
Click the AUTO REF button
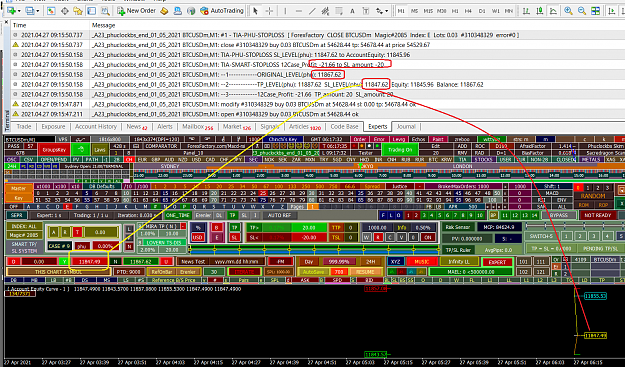[x=279, y=215]
